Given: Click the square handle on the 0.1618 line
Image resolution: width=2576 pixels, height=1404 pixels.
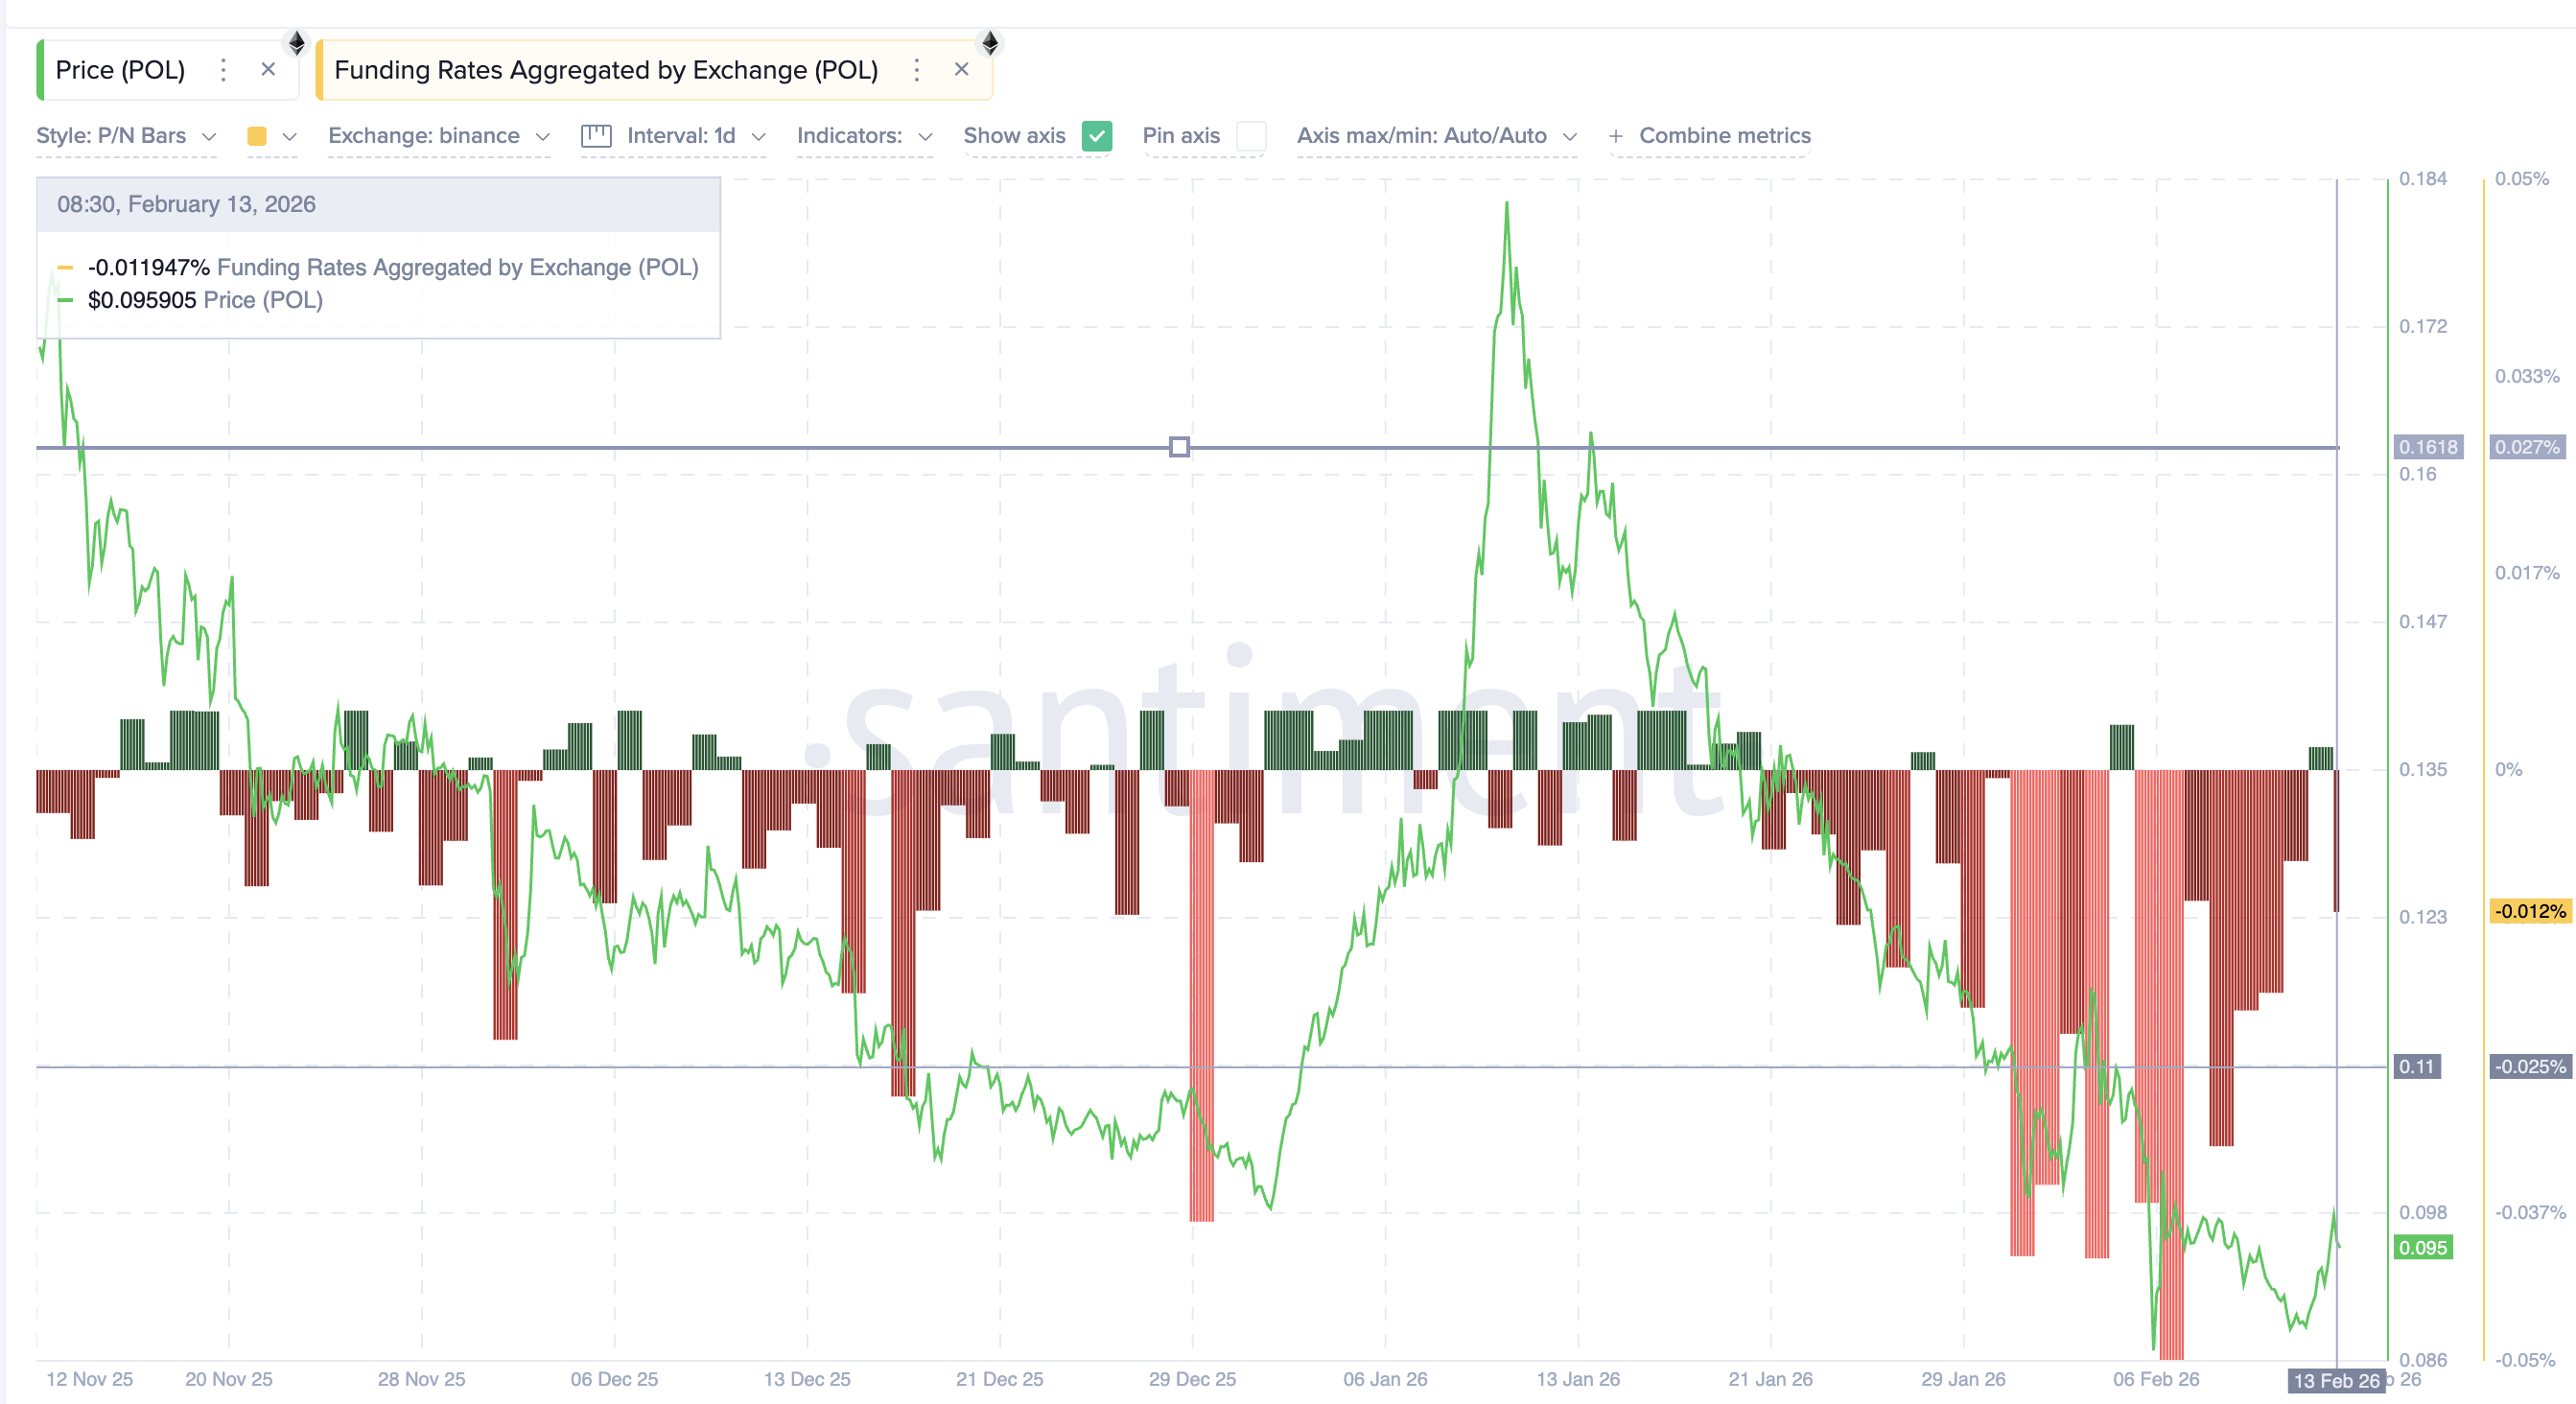Looking at the screenshot, I should coord(1180,448).
